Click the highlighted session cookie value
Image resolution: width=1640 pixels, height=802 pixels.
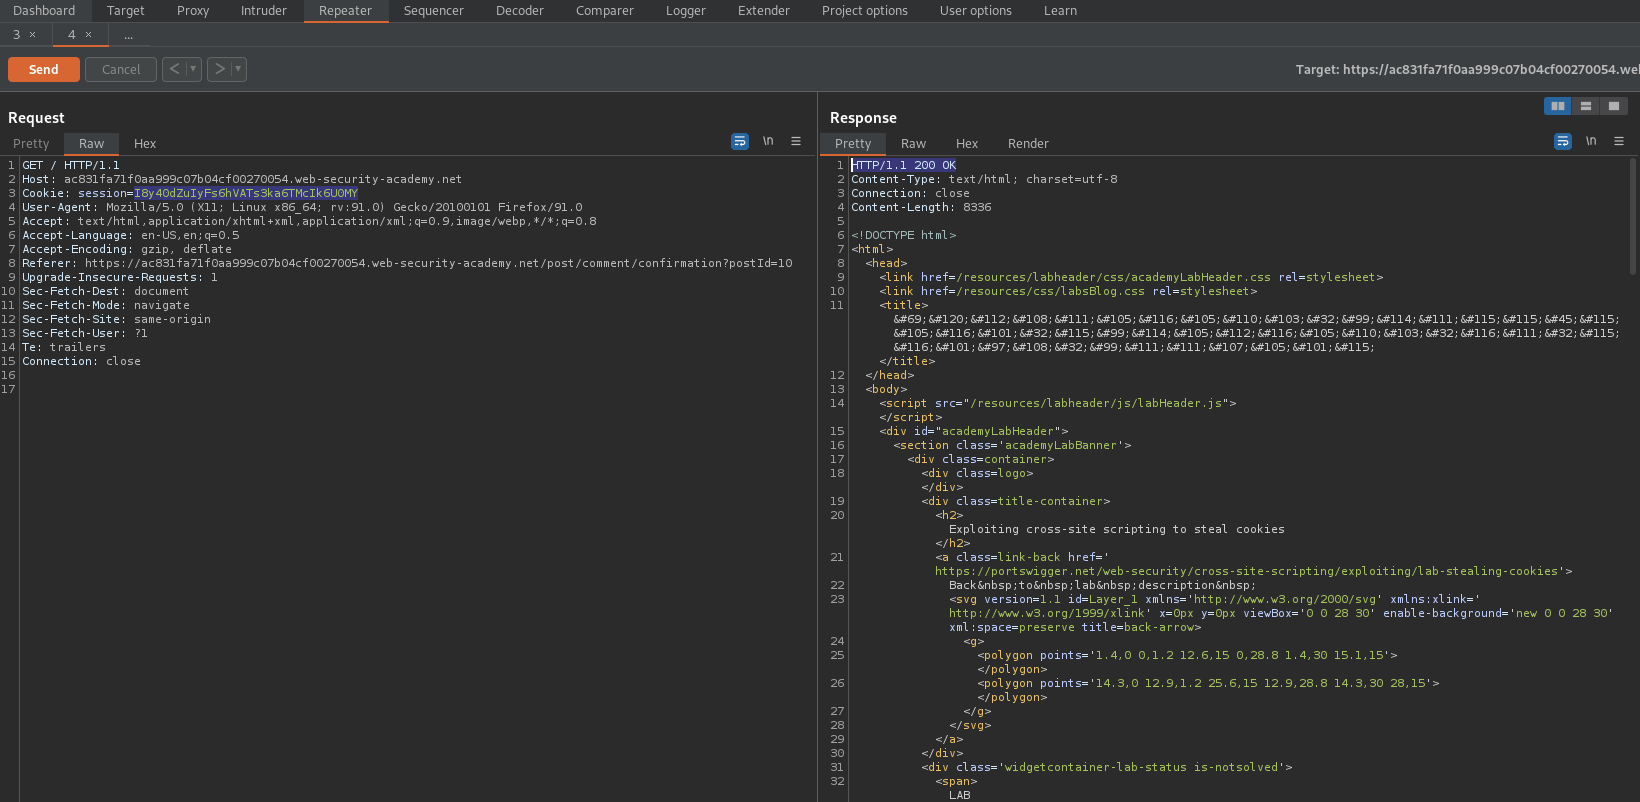[x=246, y=193]
